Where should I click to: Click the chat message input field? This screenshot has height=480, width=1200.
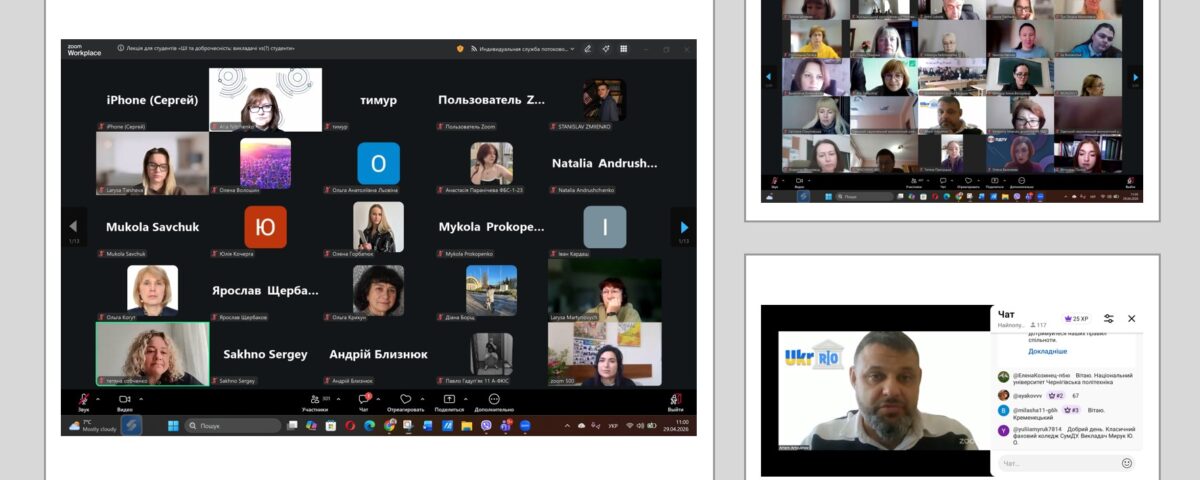pyautogui.click(x=1057, y=463)
